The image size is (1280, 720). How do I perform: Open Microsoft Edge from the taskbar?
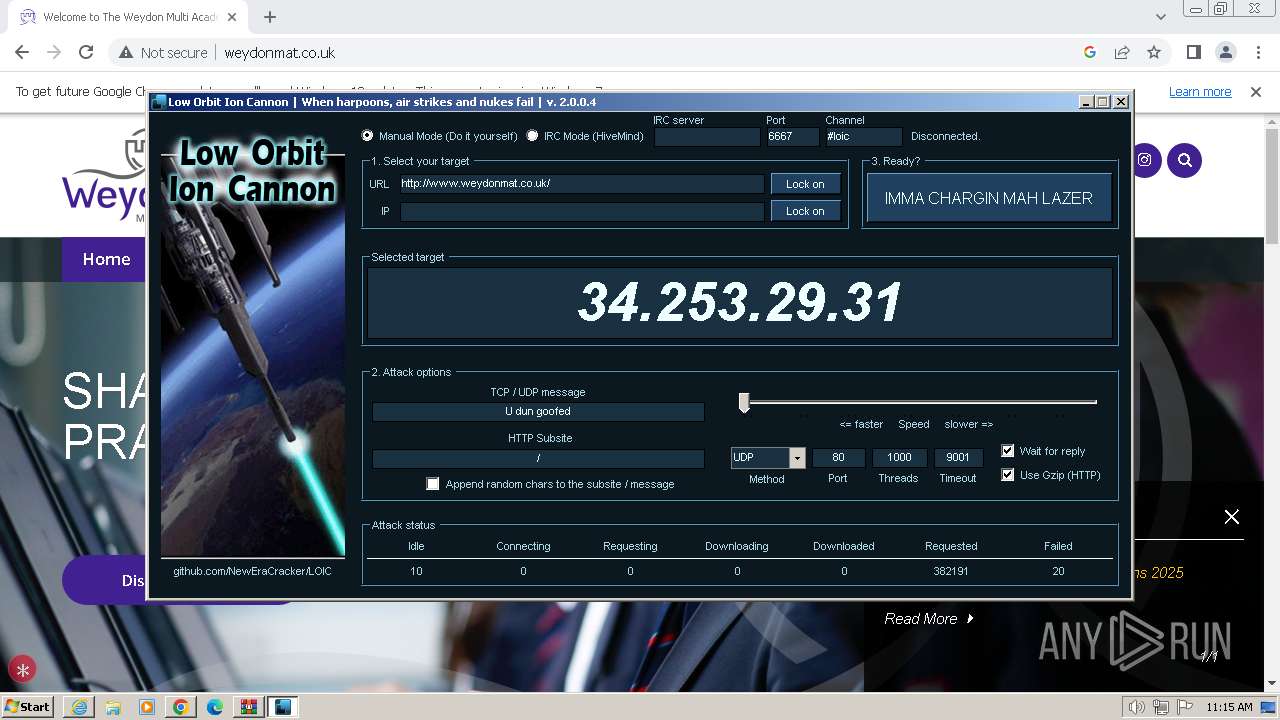pos(215,707)
